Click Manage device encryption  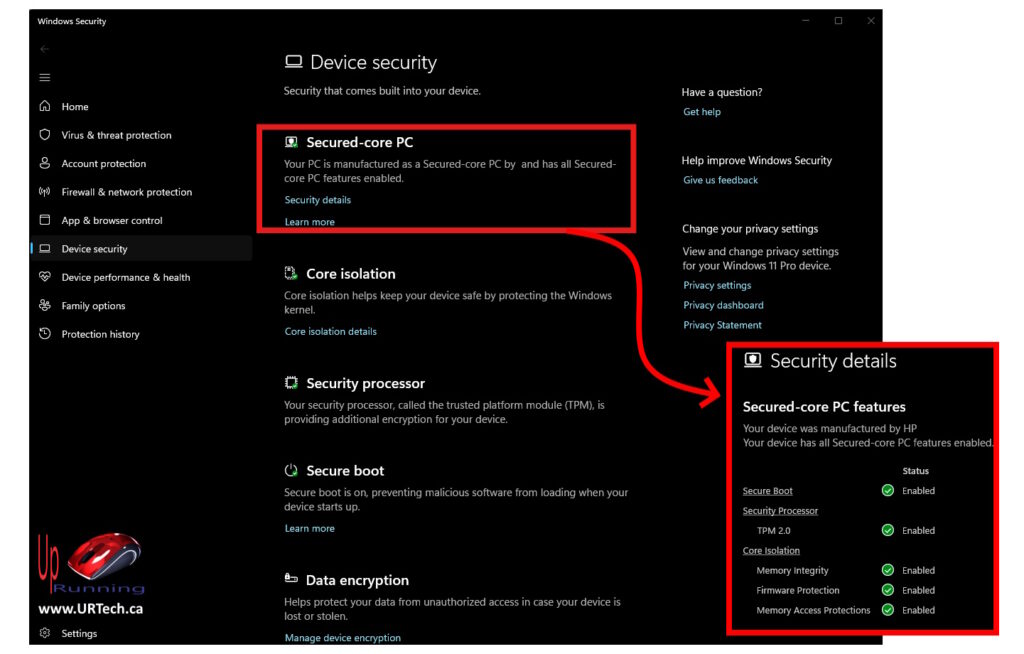pyautogui.click(x=343, y=637)
